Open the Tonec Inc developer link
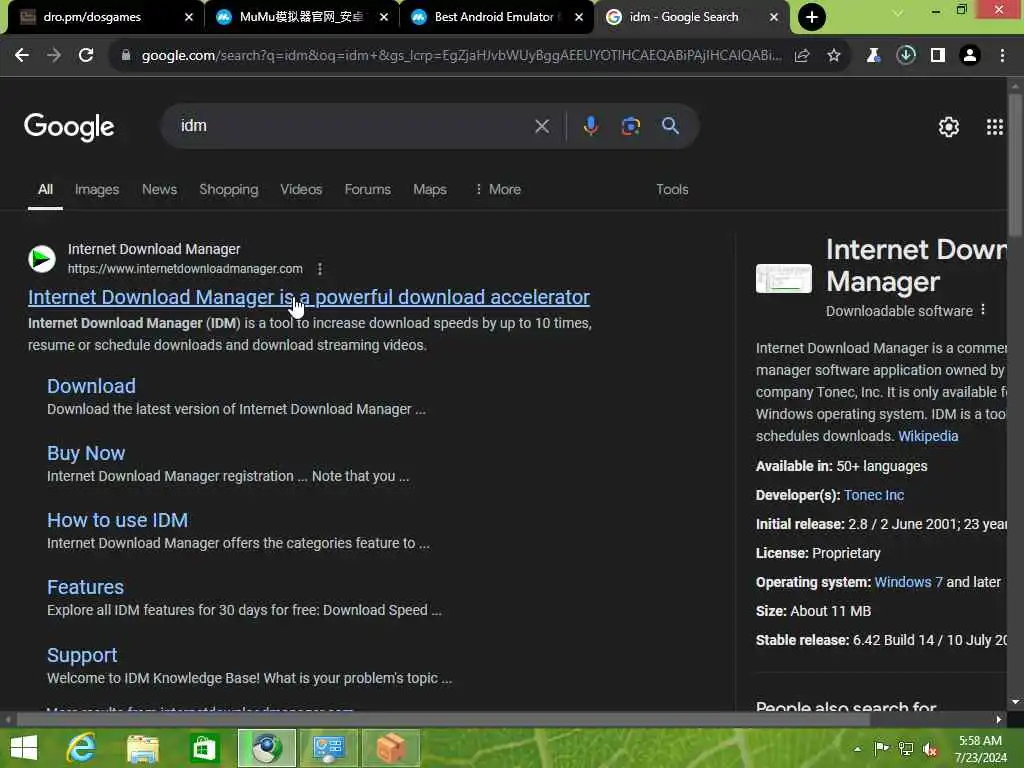1024x768 pixels. (874, 495)
